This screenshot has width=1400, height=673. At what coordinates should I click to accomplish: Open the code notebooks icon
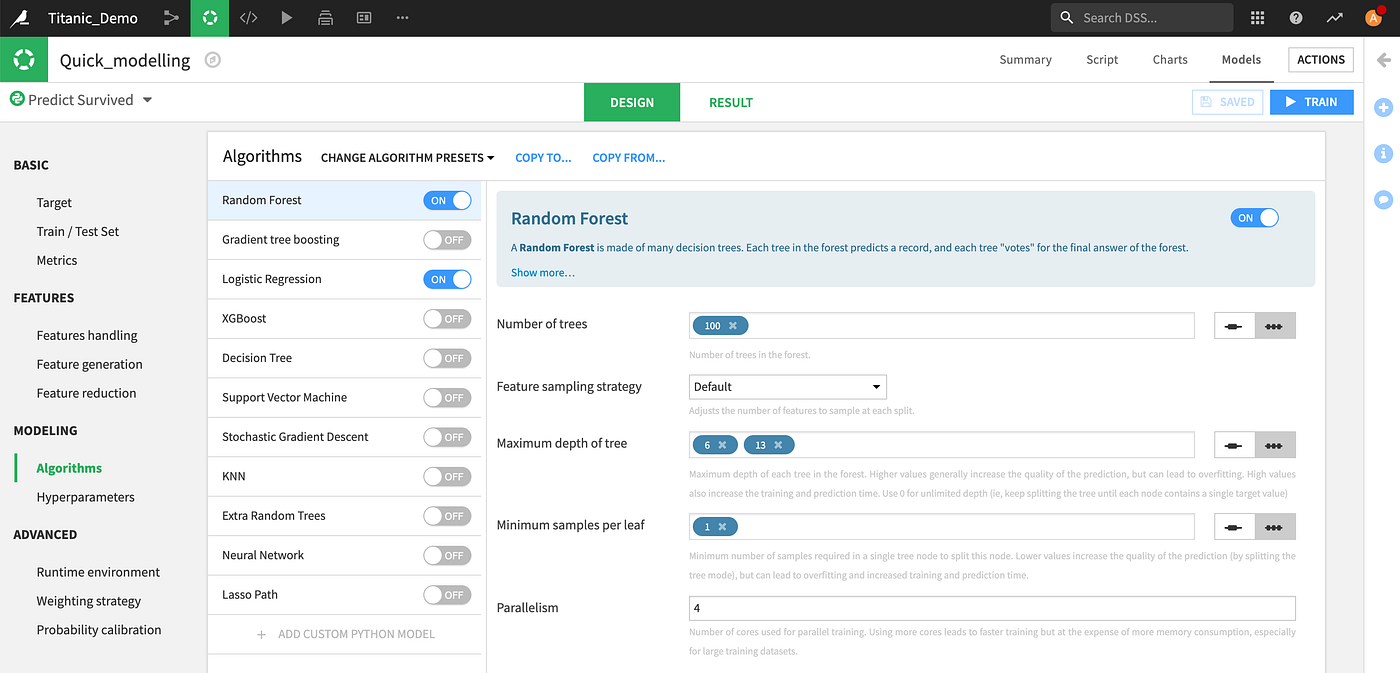tap(248, 18)
